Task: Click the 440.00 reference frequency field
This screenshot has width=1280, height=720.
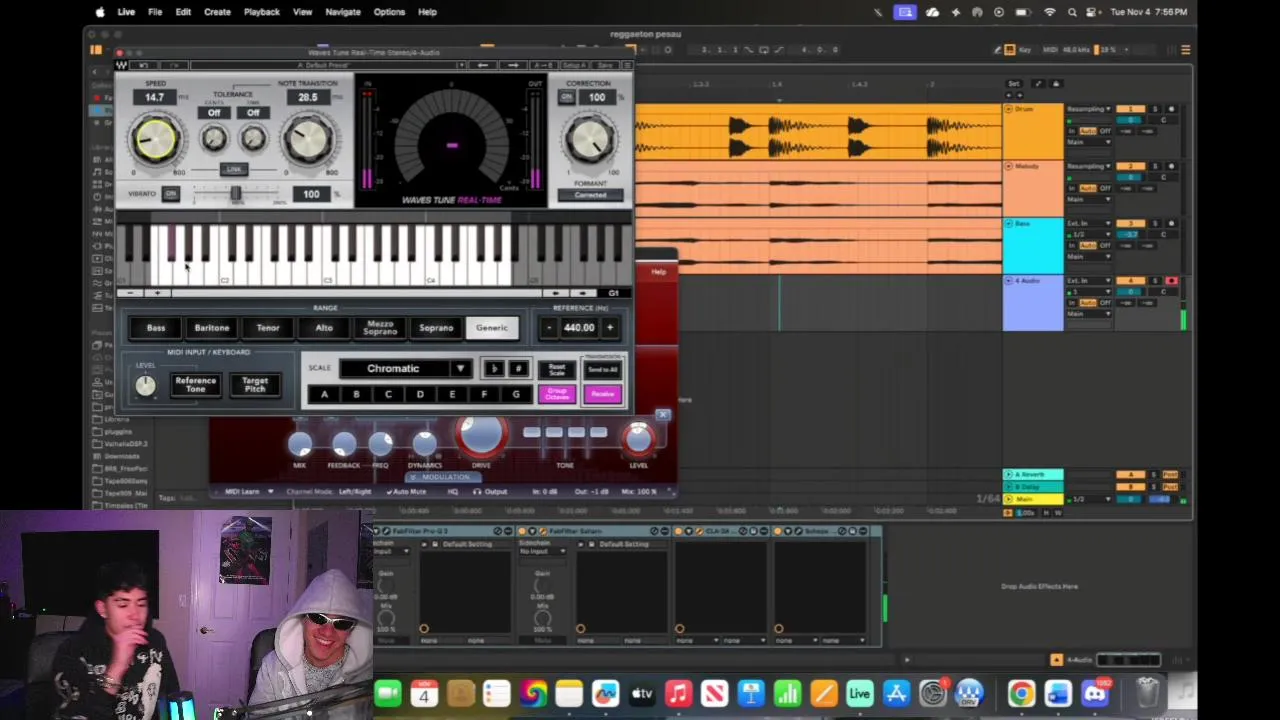Action: pos(579,327)
